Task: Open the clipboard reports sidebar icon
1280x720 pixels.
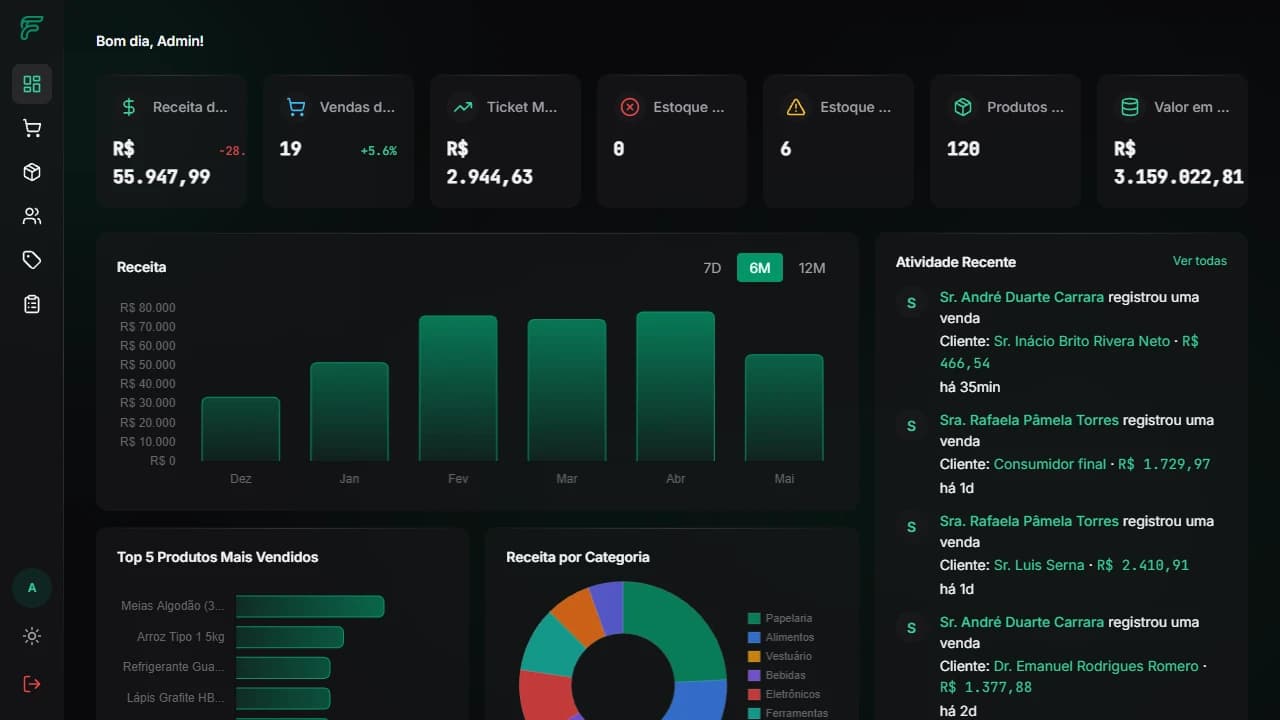Action: point(32,304)
